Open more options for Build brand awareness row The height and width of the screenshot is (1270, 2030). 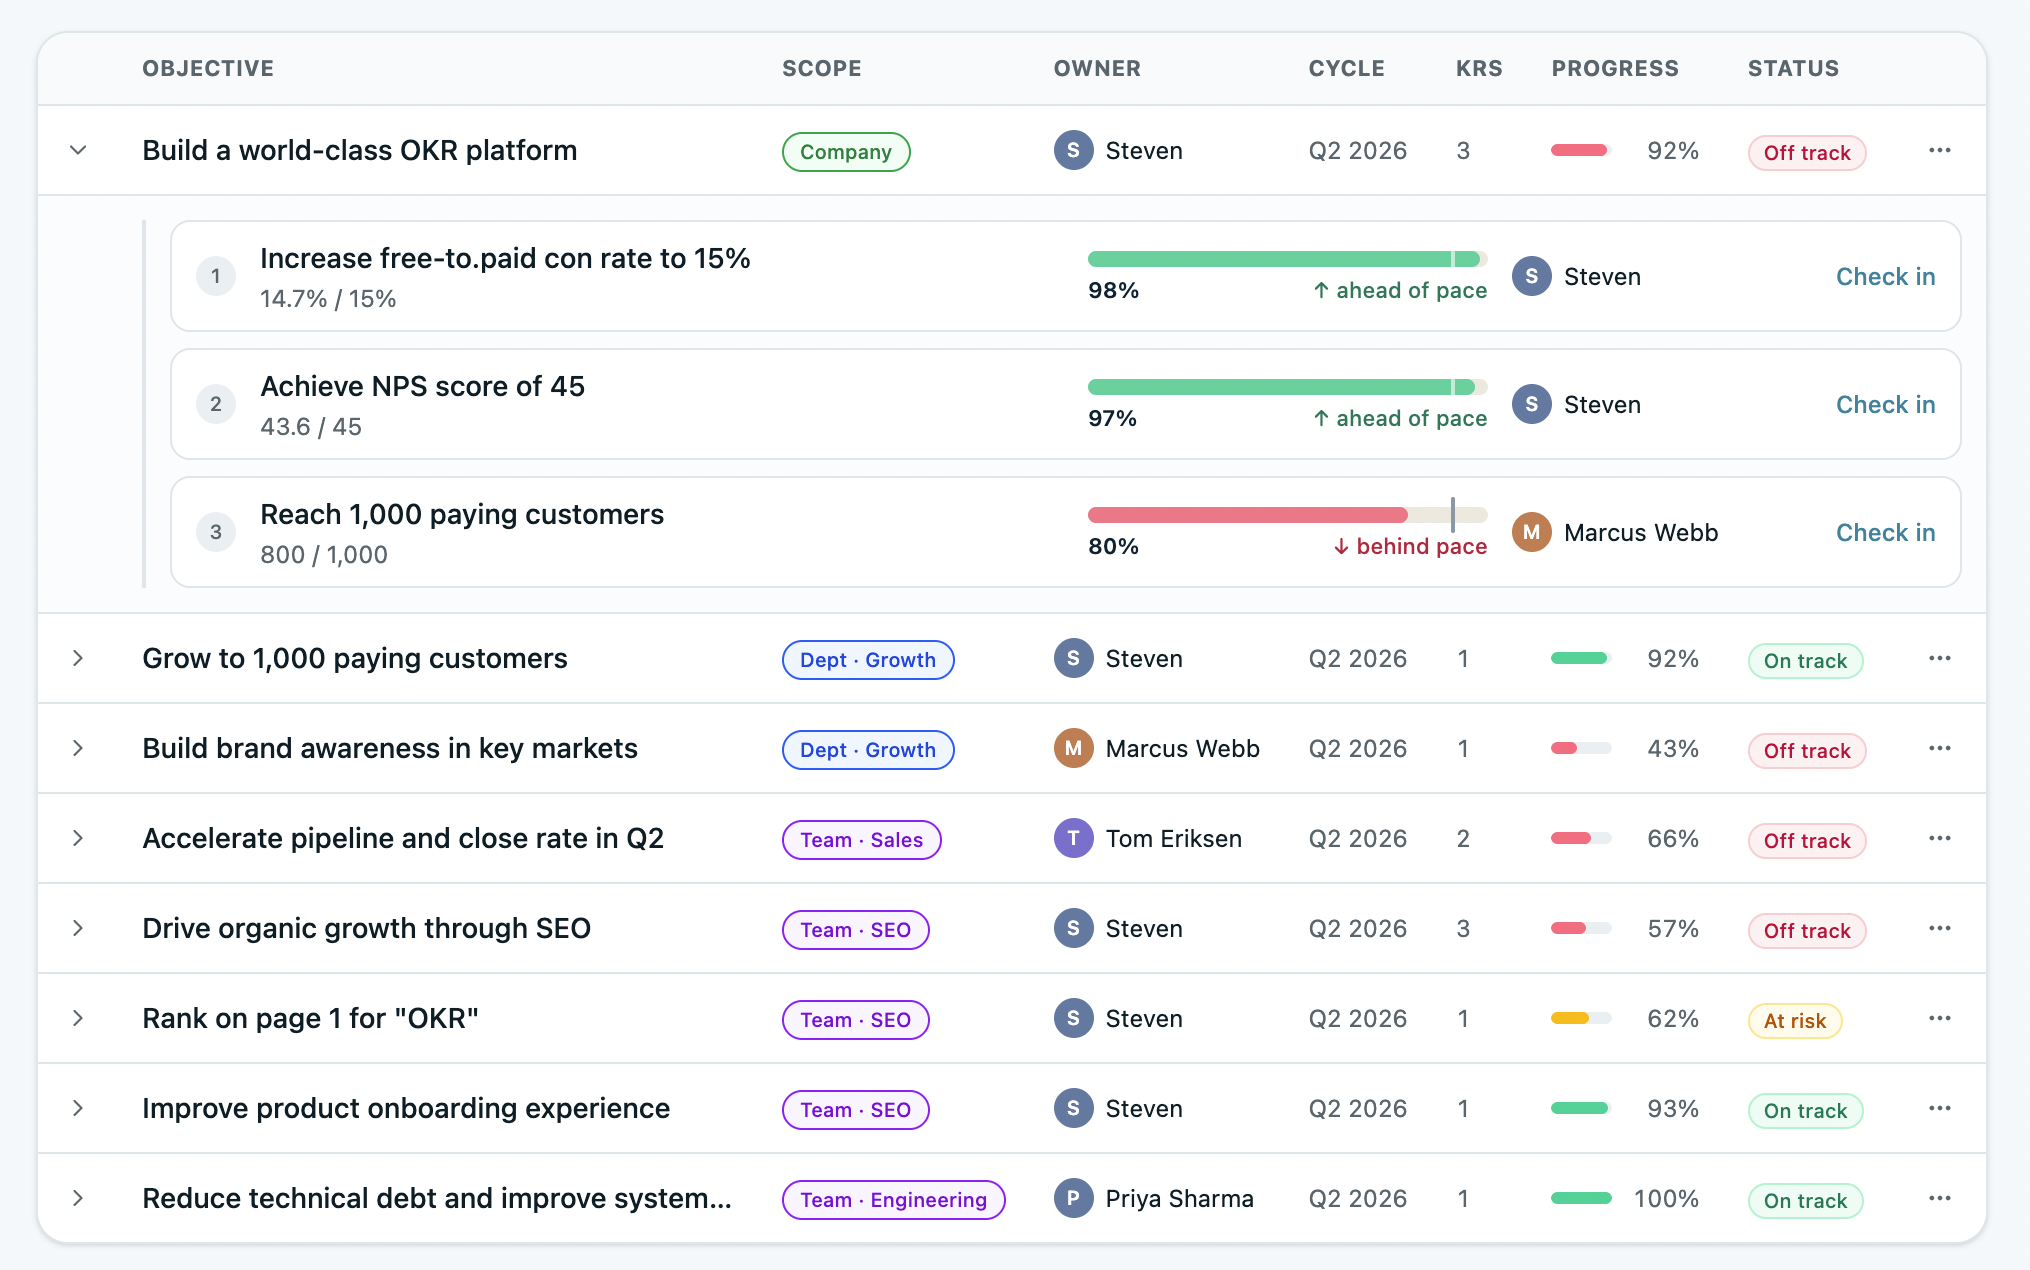click(1940, 749)
